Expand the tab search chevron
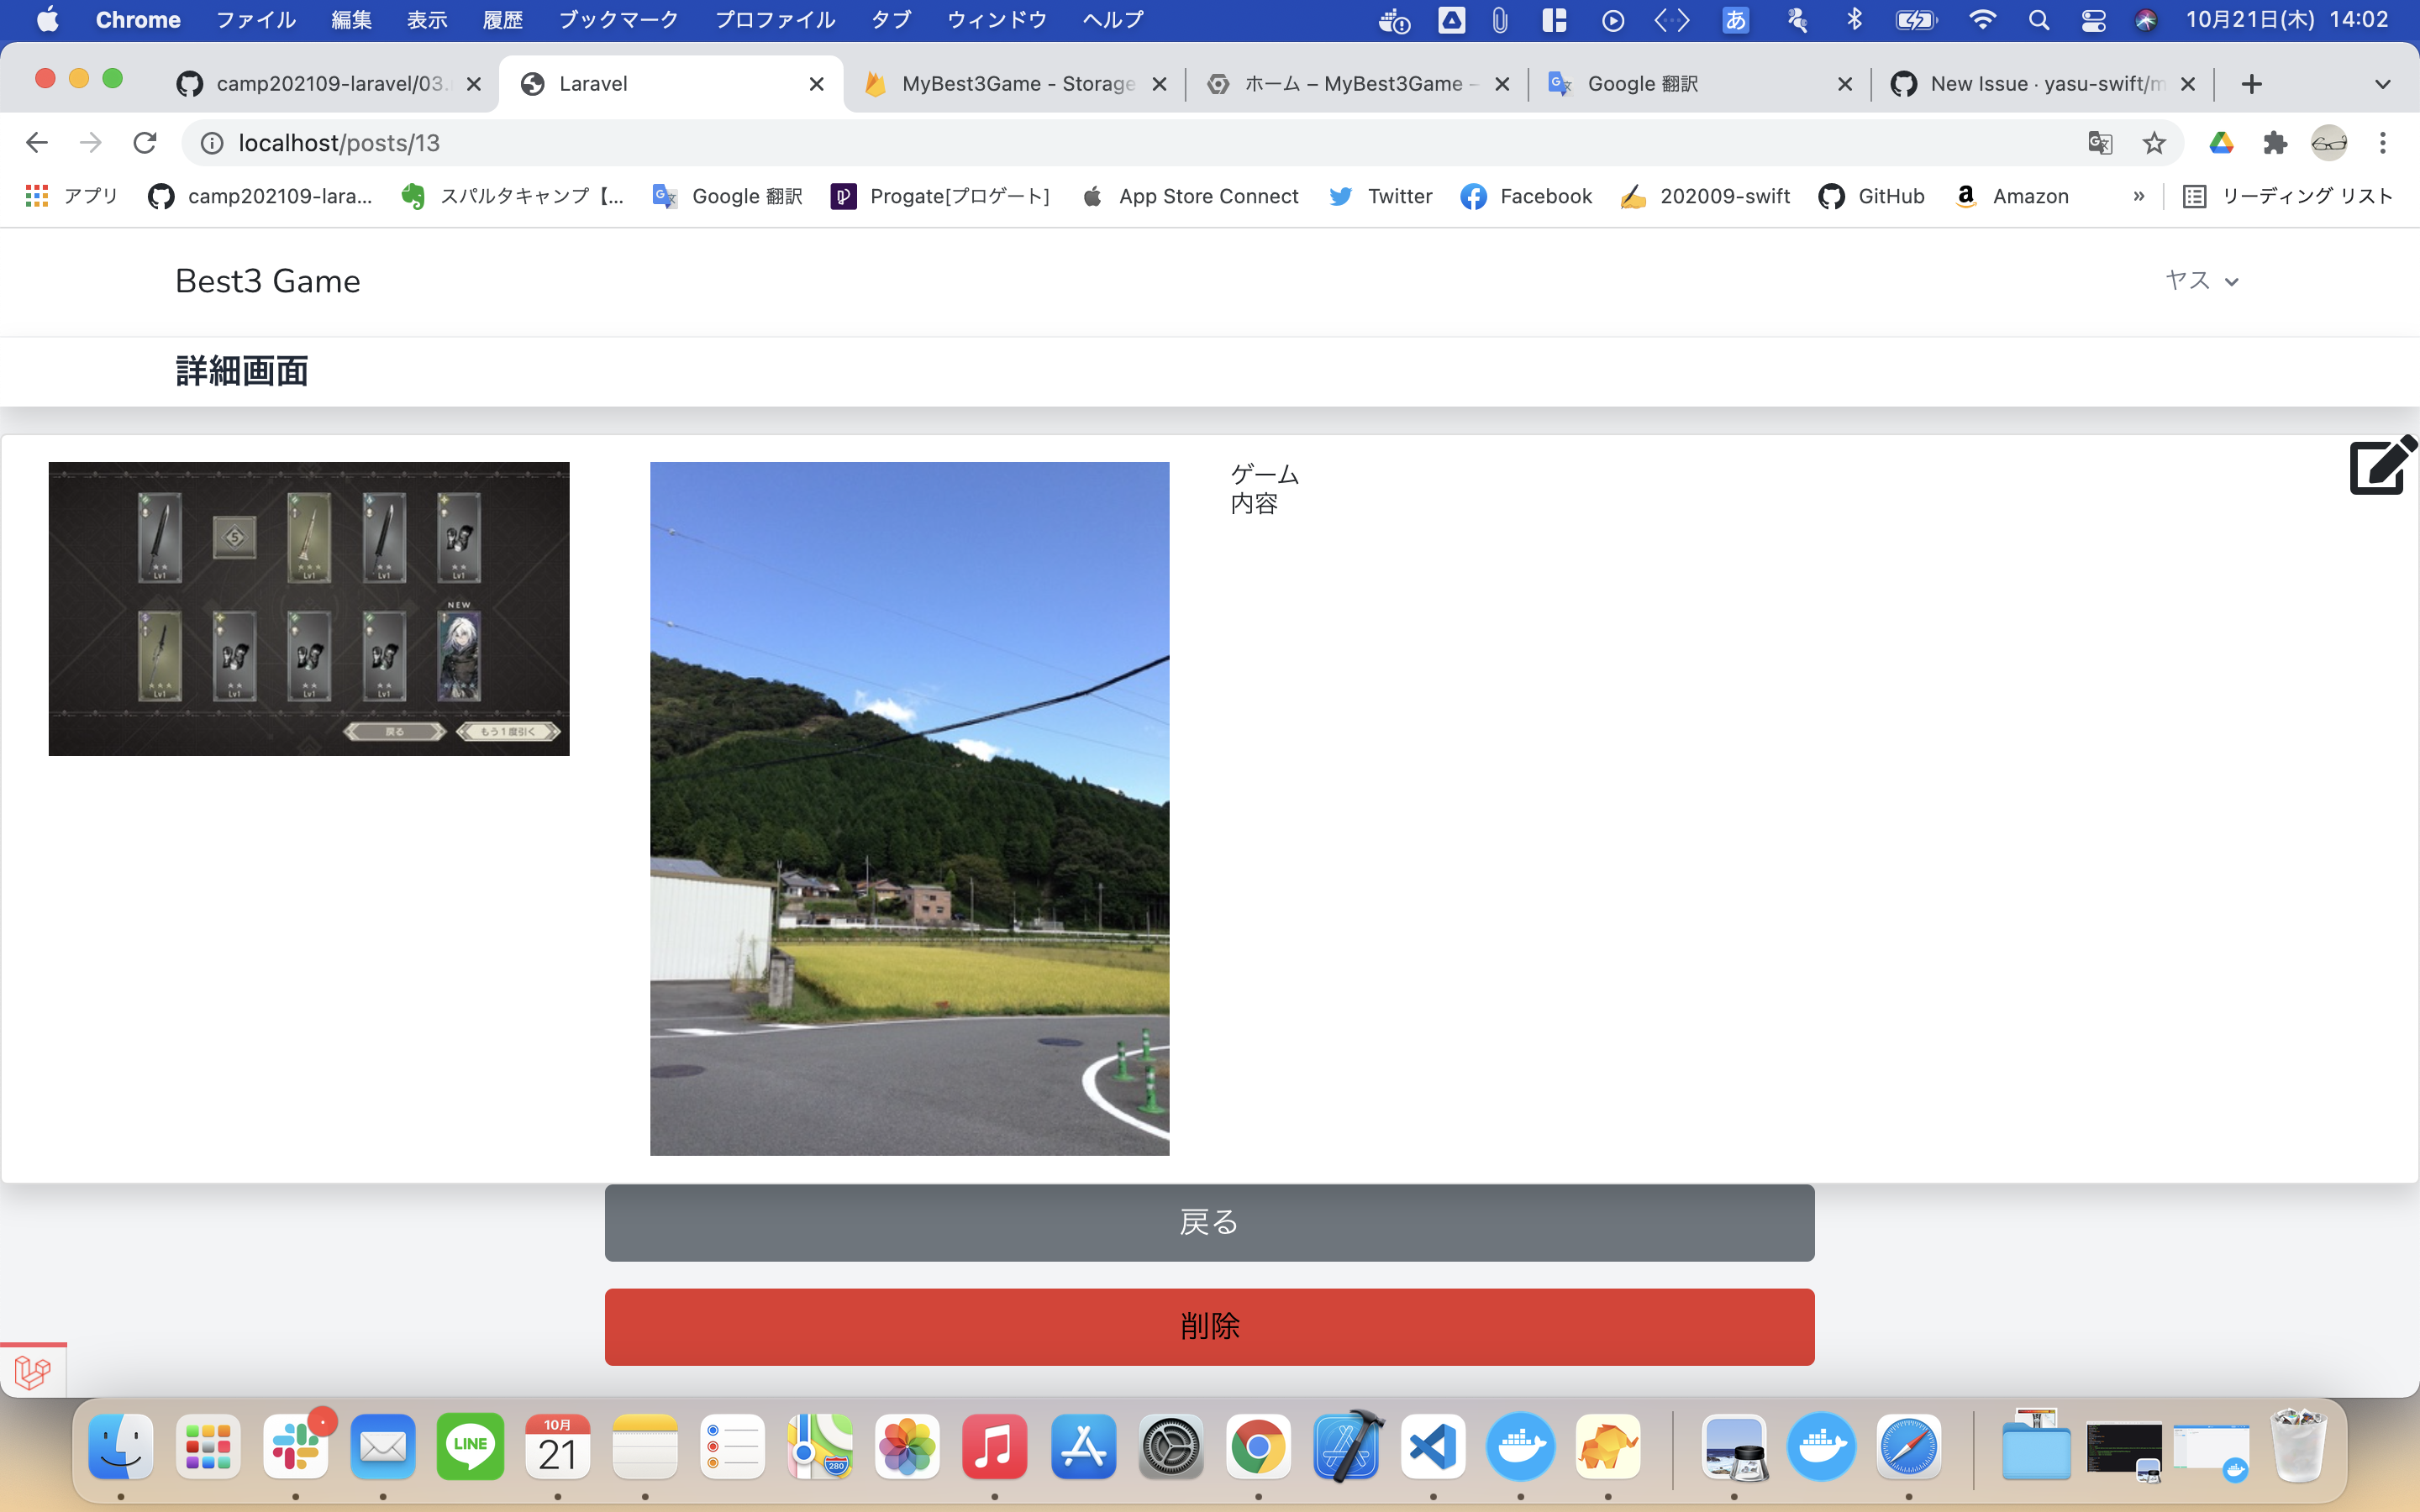 (x=2383, y=84)
